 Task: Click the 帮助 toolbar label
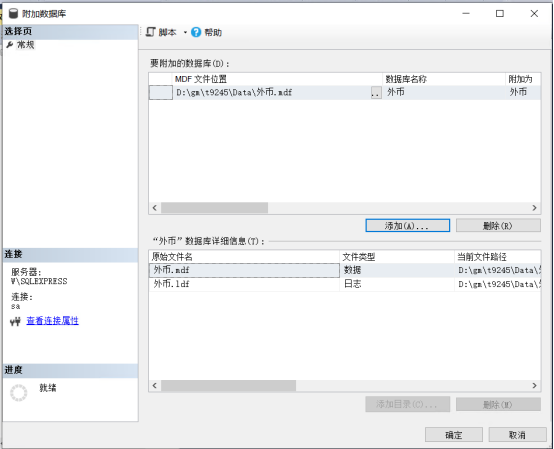click(x=213, y=33)
